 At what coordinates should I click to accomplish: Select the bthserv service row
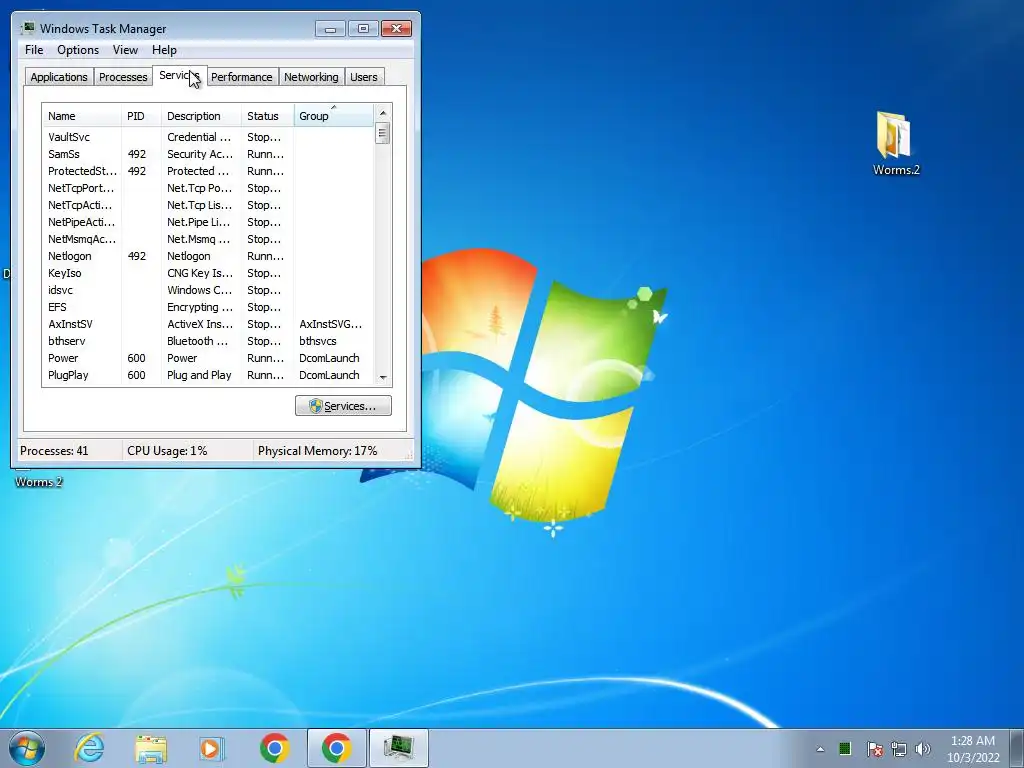click(x=208, y=341)
